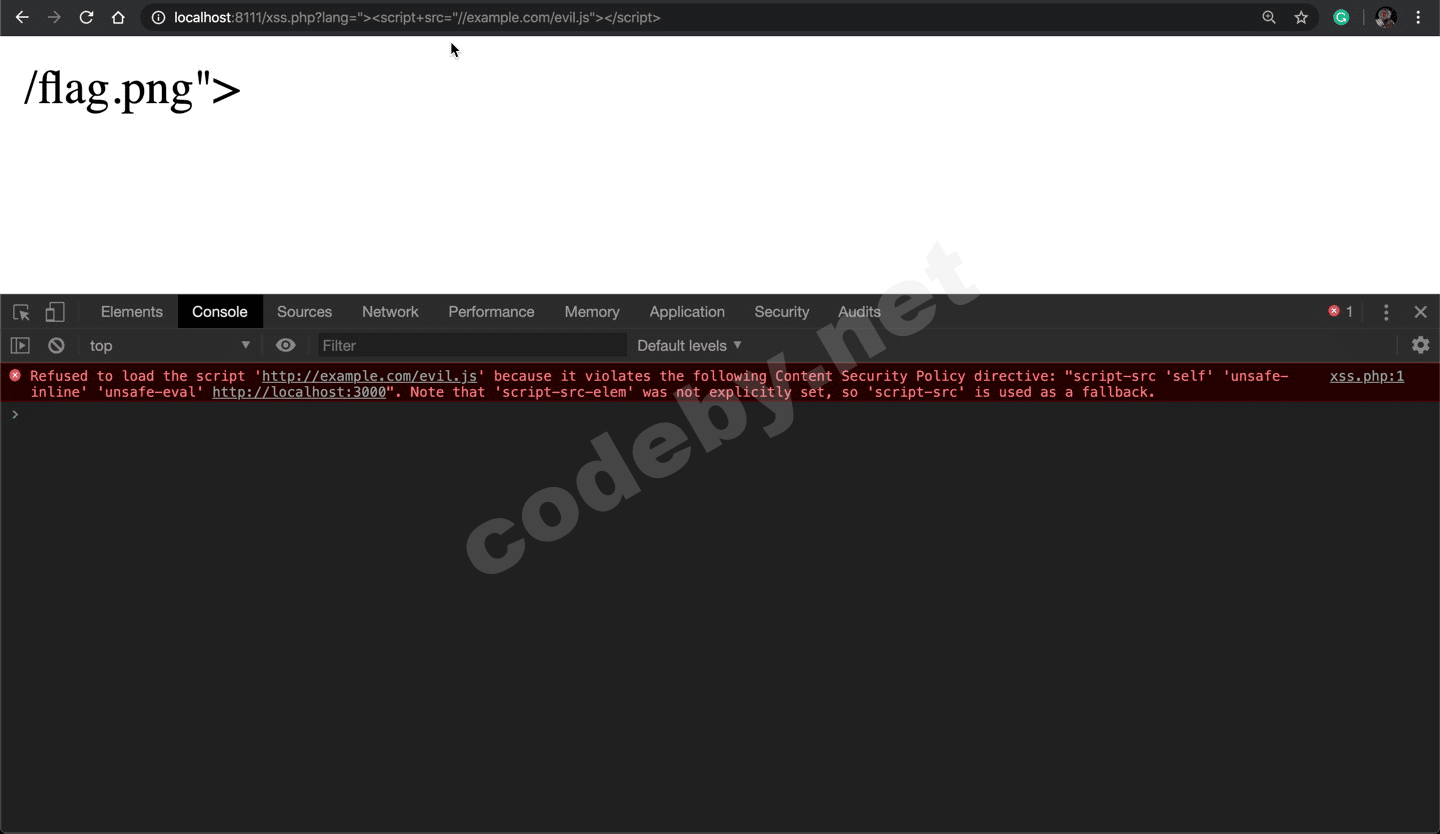Open the xss.php:1 source link
Screen dimensions: 1440x834
click(x=1367, y=376)
